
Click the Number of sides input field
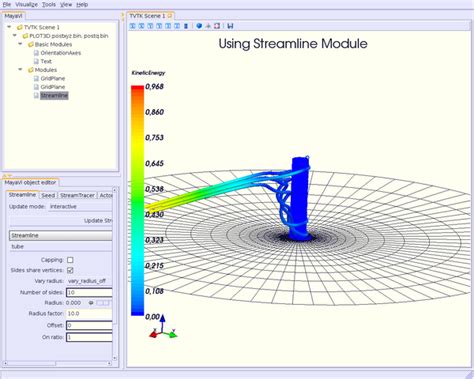pos(89,293)
